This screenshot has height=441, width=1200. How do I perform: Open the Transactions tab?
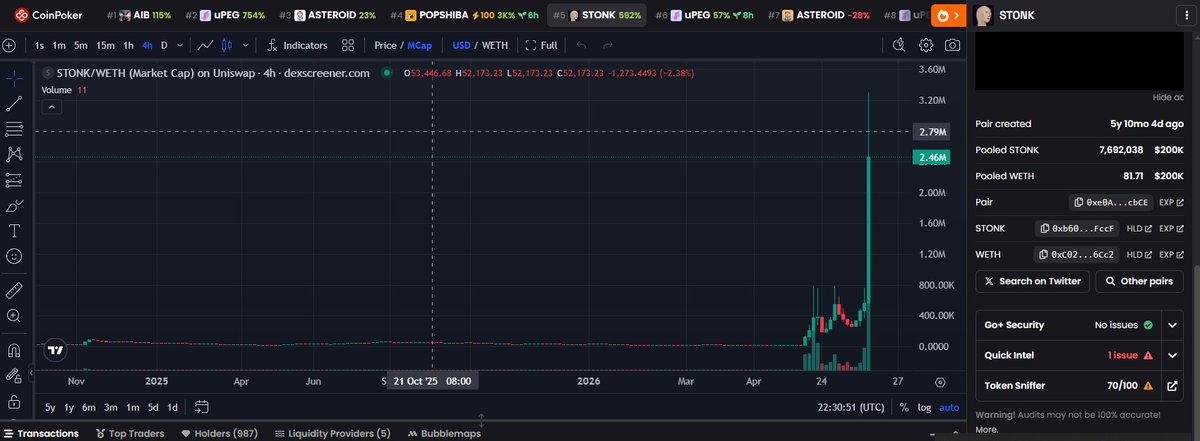(x=40, y=433)
